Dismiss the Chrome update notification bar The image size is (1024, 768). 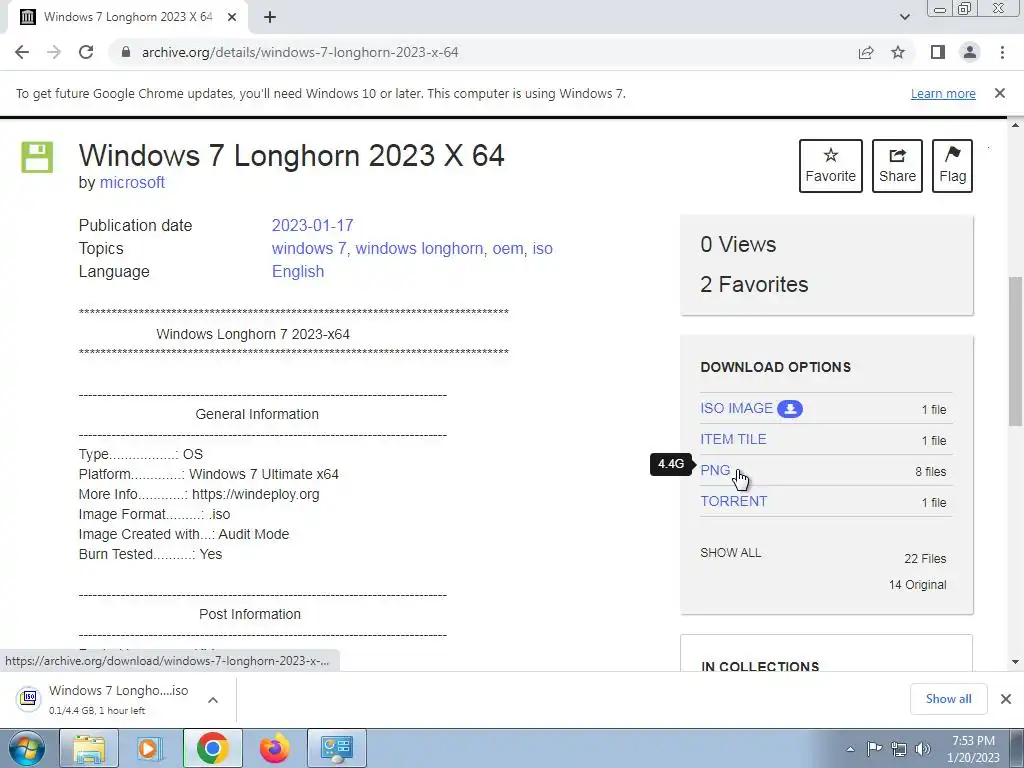1000,93
